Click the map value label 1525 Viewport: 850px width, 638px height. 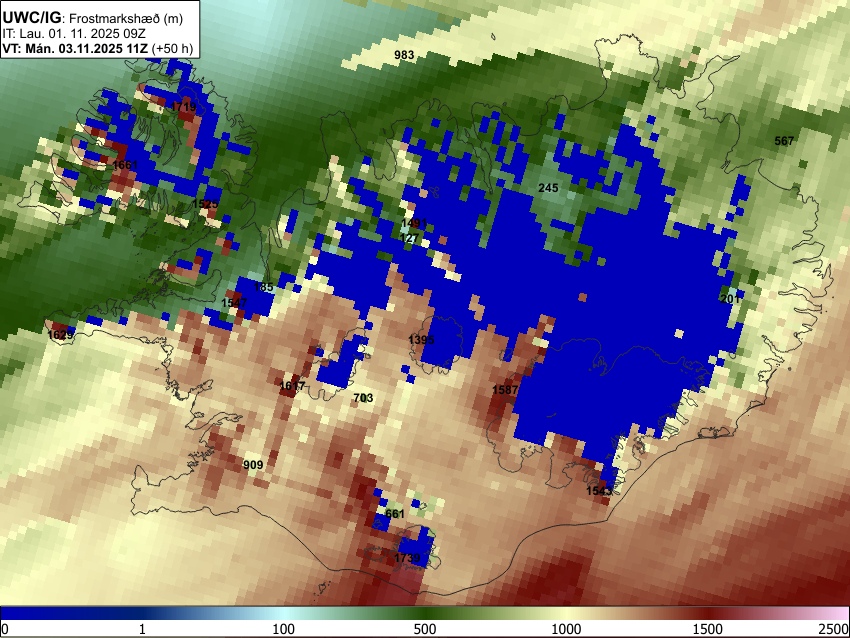[x=205, y=204]
